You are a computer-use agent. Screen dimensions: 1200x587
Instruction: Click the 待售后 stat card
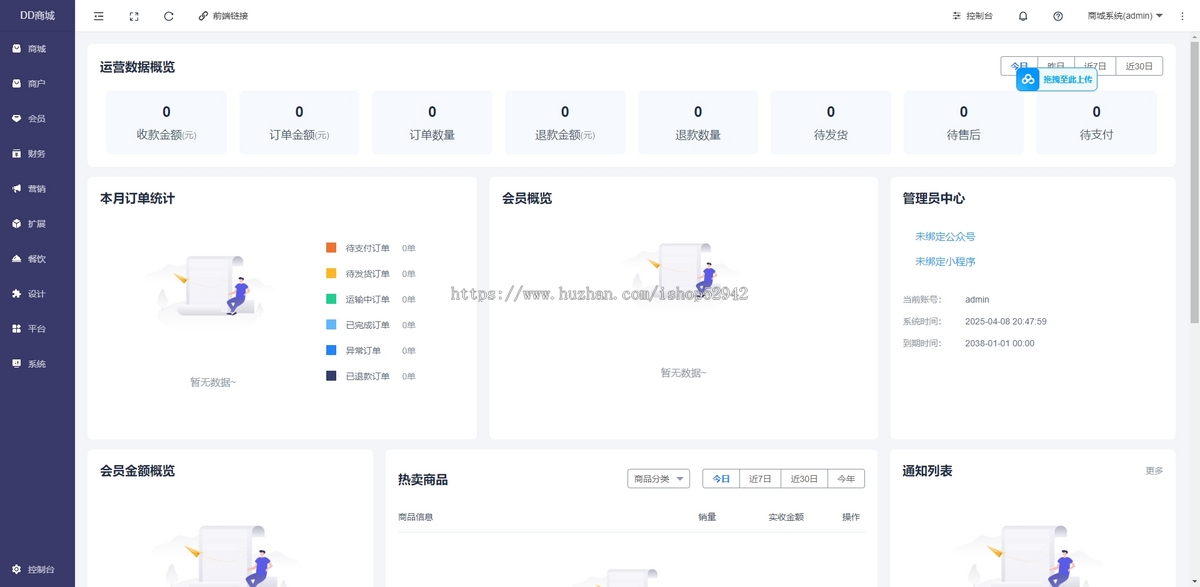click(964, 123)
